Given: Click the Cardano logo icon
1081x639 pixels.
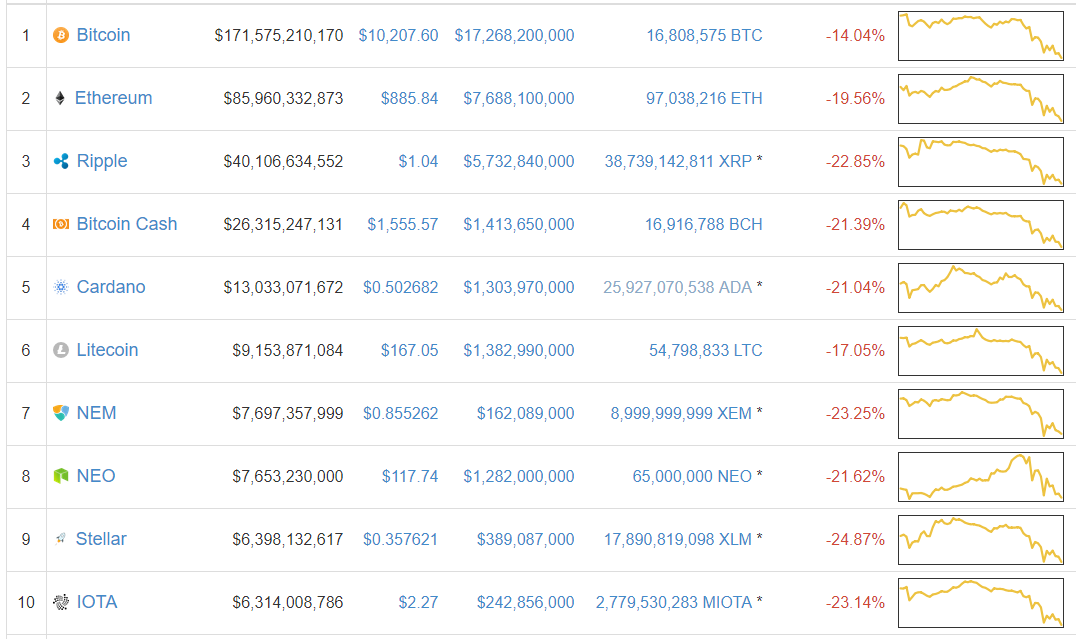Looking at the screenshot, I should [61, 287].
